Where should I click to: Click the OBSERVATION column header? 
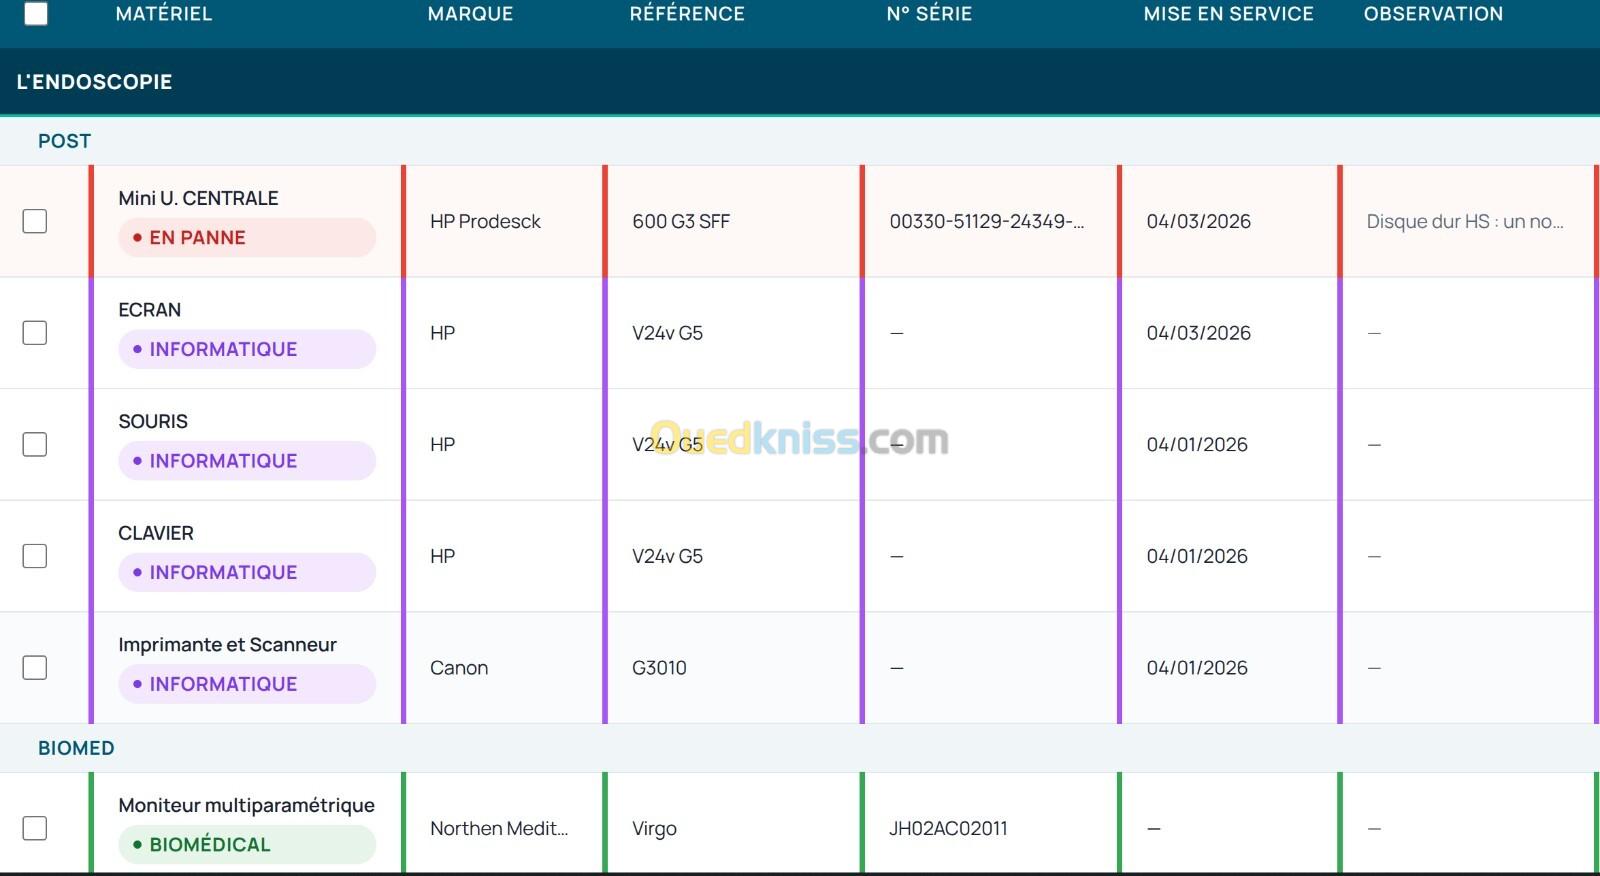1433,14
